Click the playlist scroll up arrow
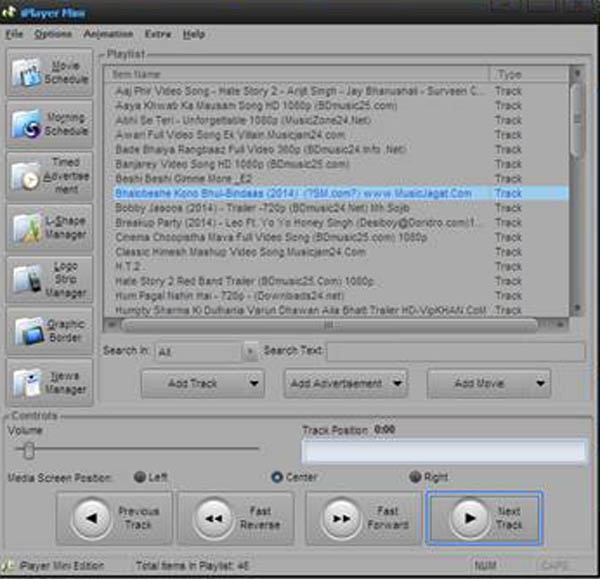This screenshot has width=600, height=579. pyautogui.click(x=577, y=73)
